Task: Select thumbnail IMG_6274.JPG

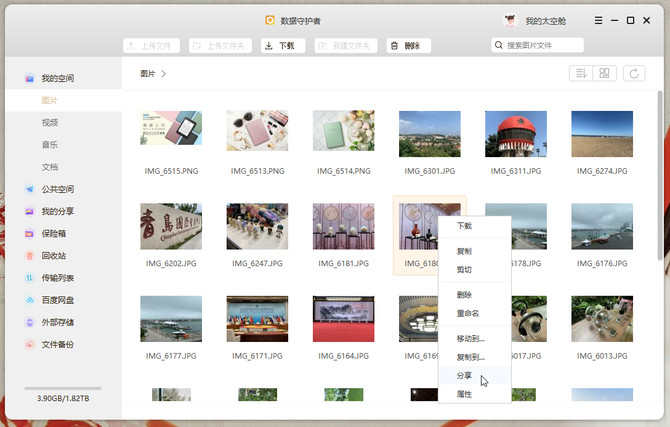Action: pos(602,134)
